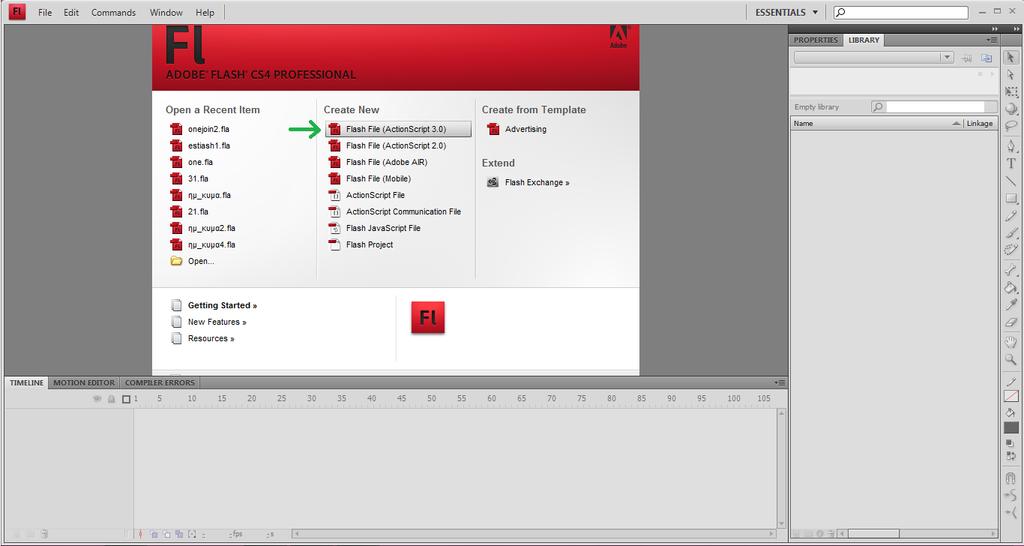The width and height of the screenshot is (1024, 546).
Task: Open the Fill color swatch
Action: (x=1011, y=428)
